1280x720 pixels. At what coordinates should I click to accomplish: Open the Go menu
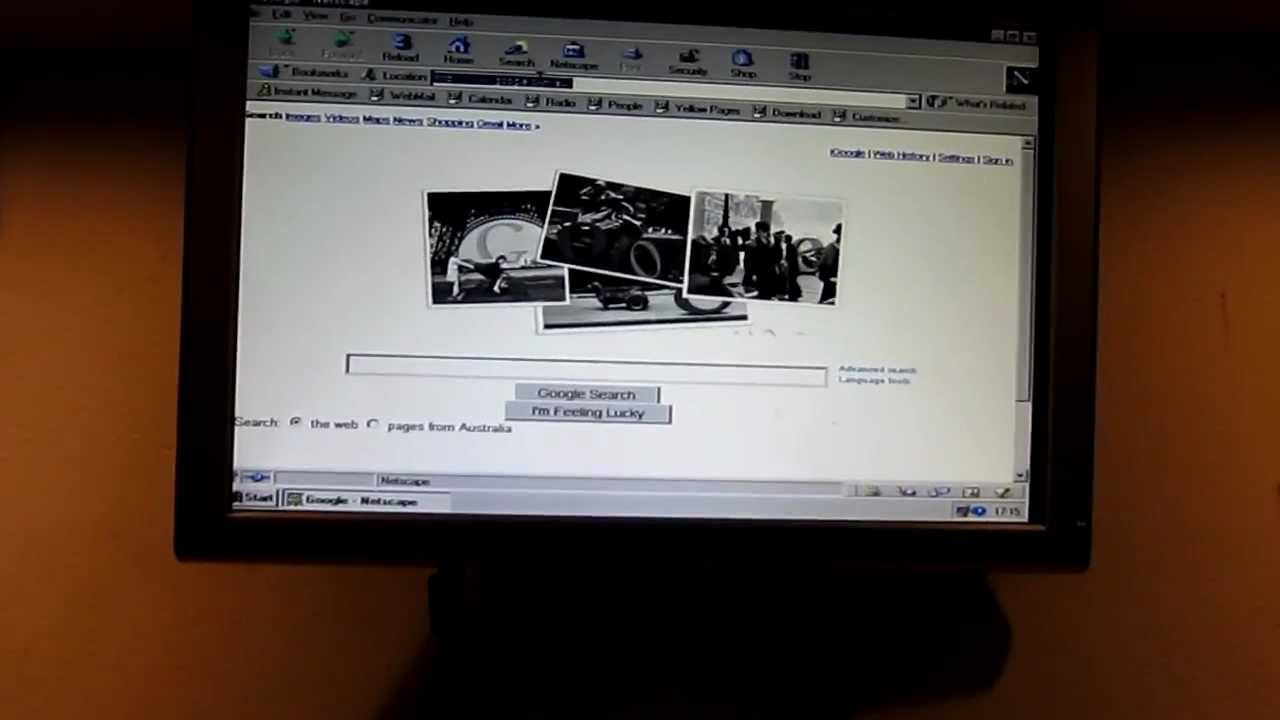(x=347, y=17)
